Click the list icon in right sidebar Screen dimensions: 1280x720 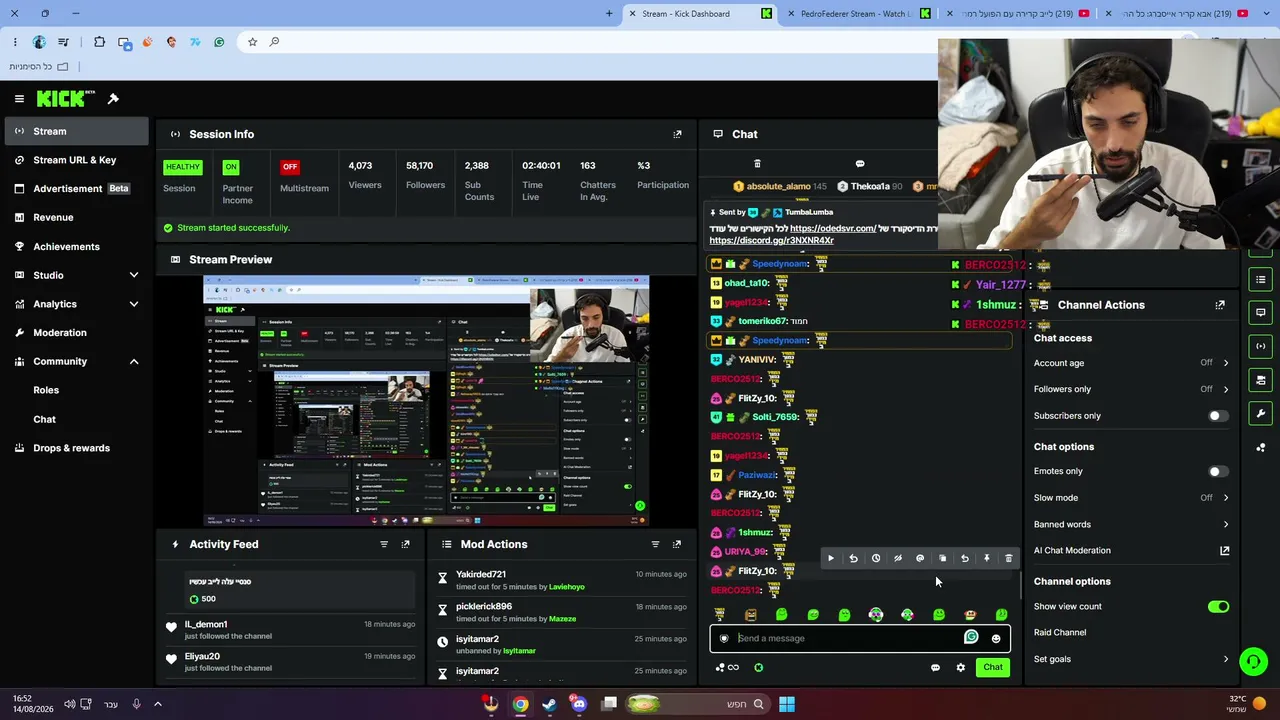pyautogui.click(x=1261, y=279)
